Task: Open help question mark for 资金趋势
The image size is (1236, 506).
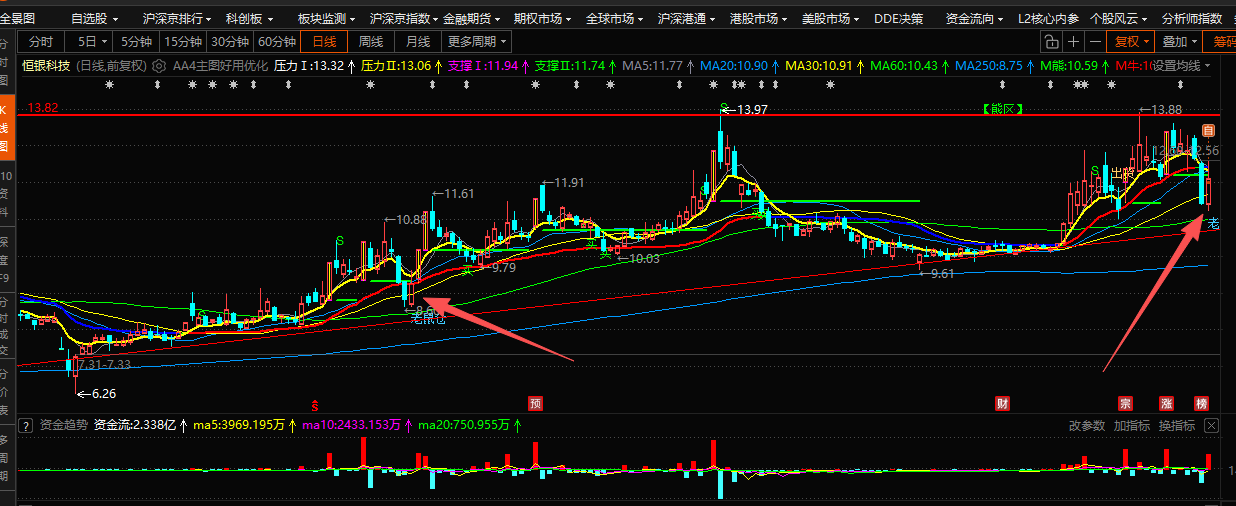Action: (26, 425)
